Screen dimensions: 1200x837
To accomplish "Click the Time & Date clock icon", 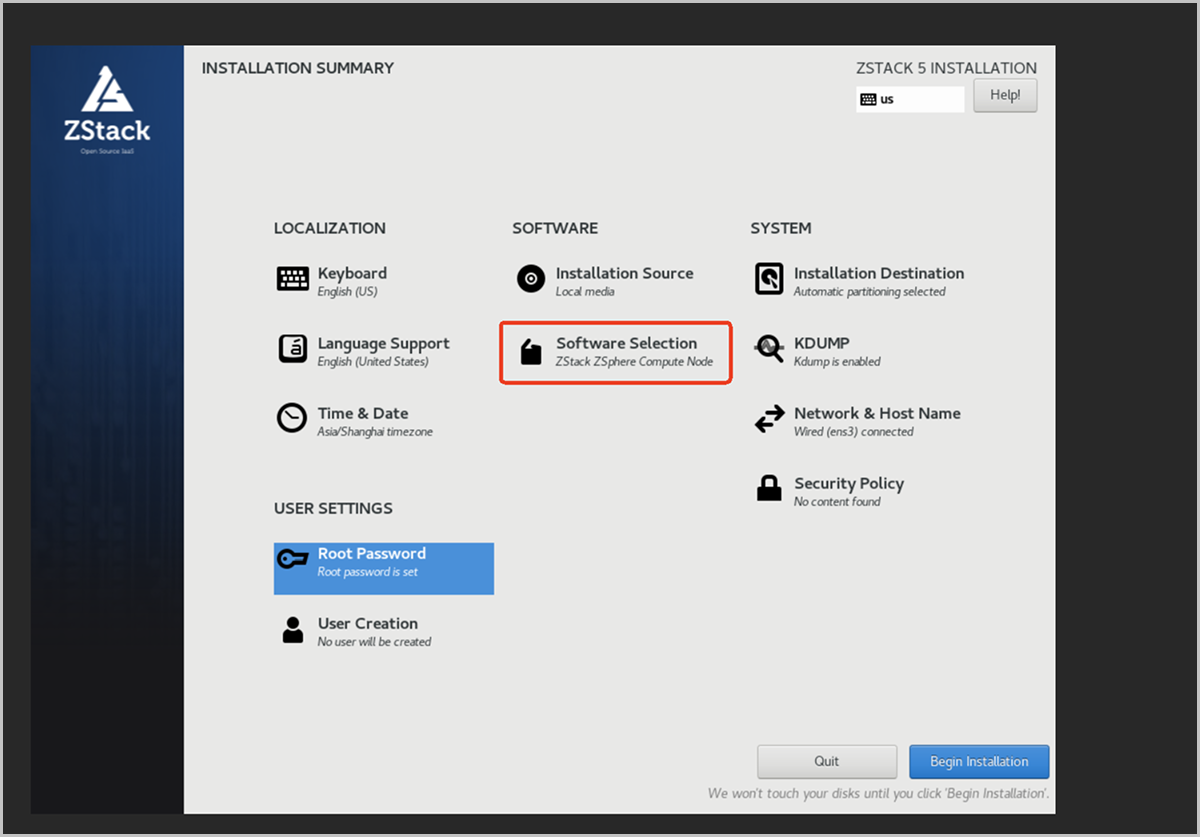I will (292, 418).
